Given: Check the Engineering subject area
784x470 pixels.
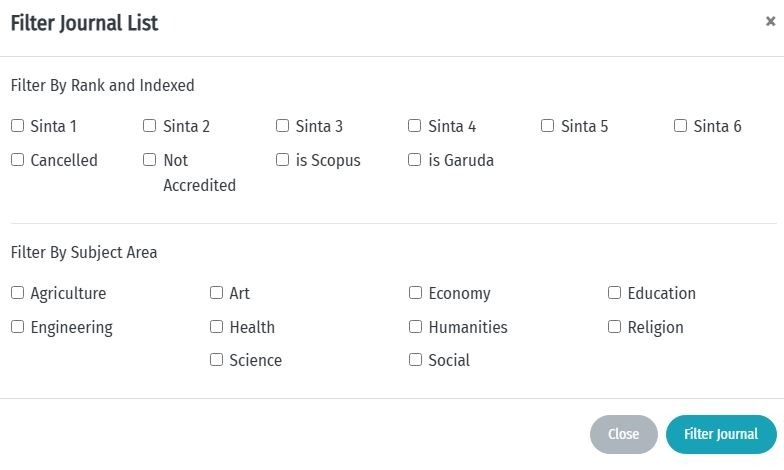Looking at the screenshot, I should [17, 327].
